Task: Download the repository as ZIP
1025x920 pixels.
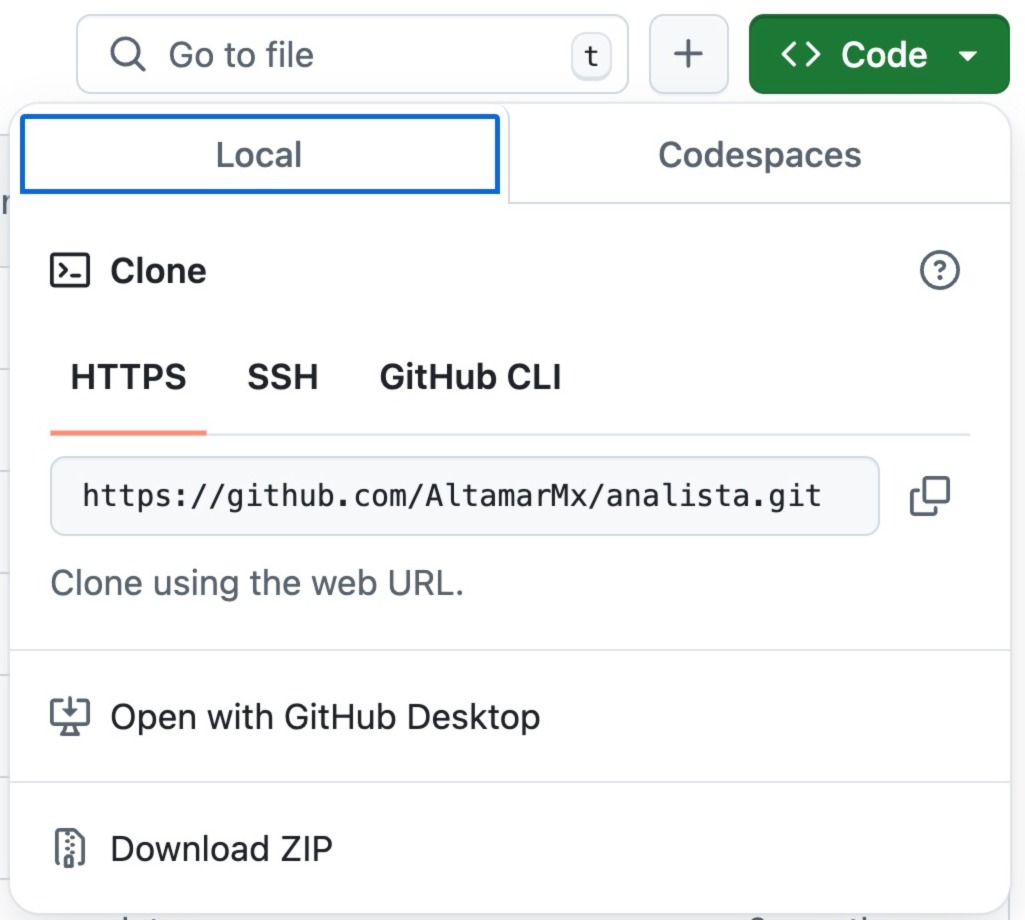Action: 221,848
